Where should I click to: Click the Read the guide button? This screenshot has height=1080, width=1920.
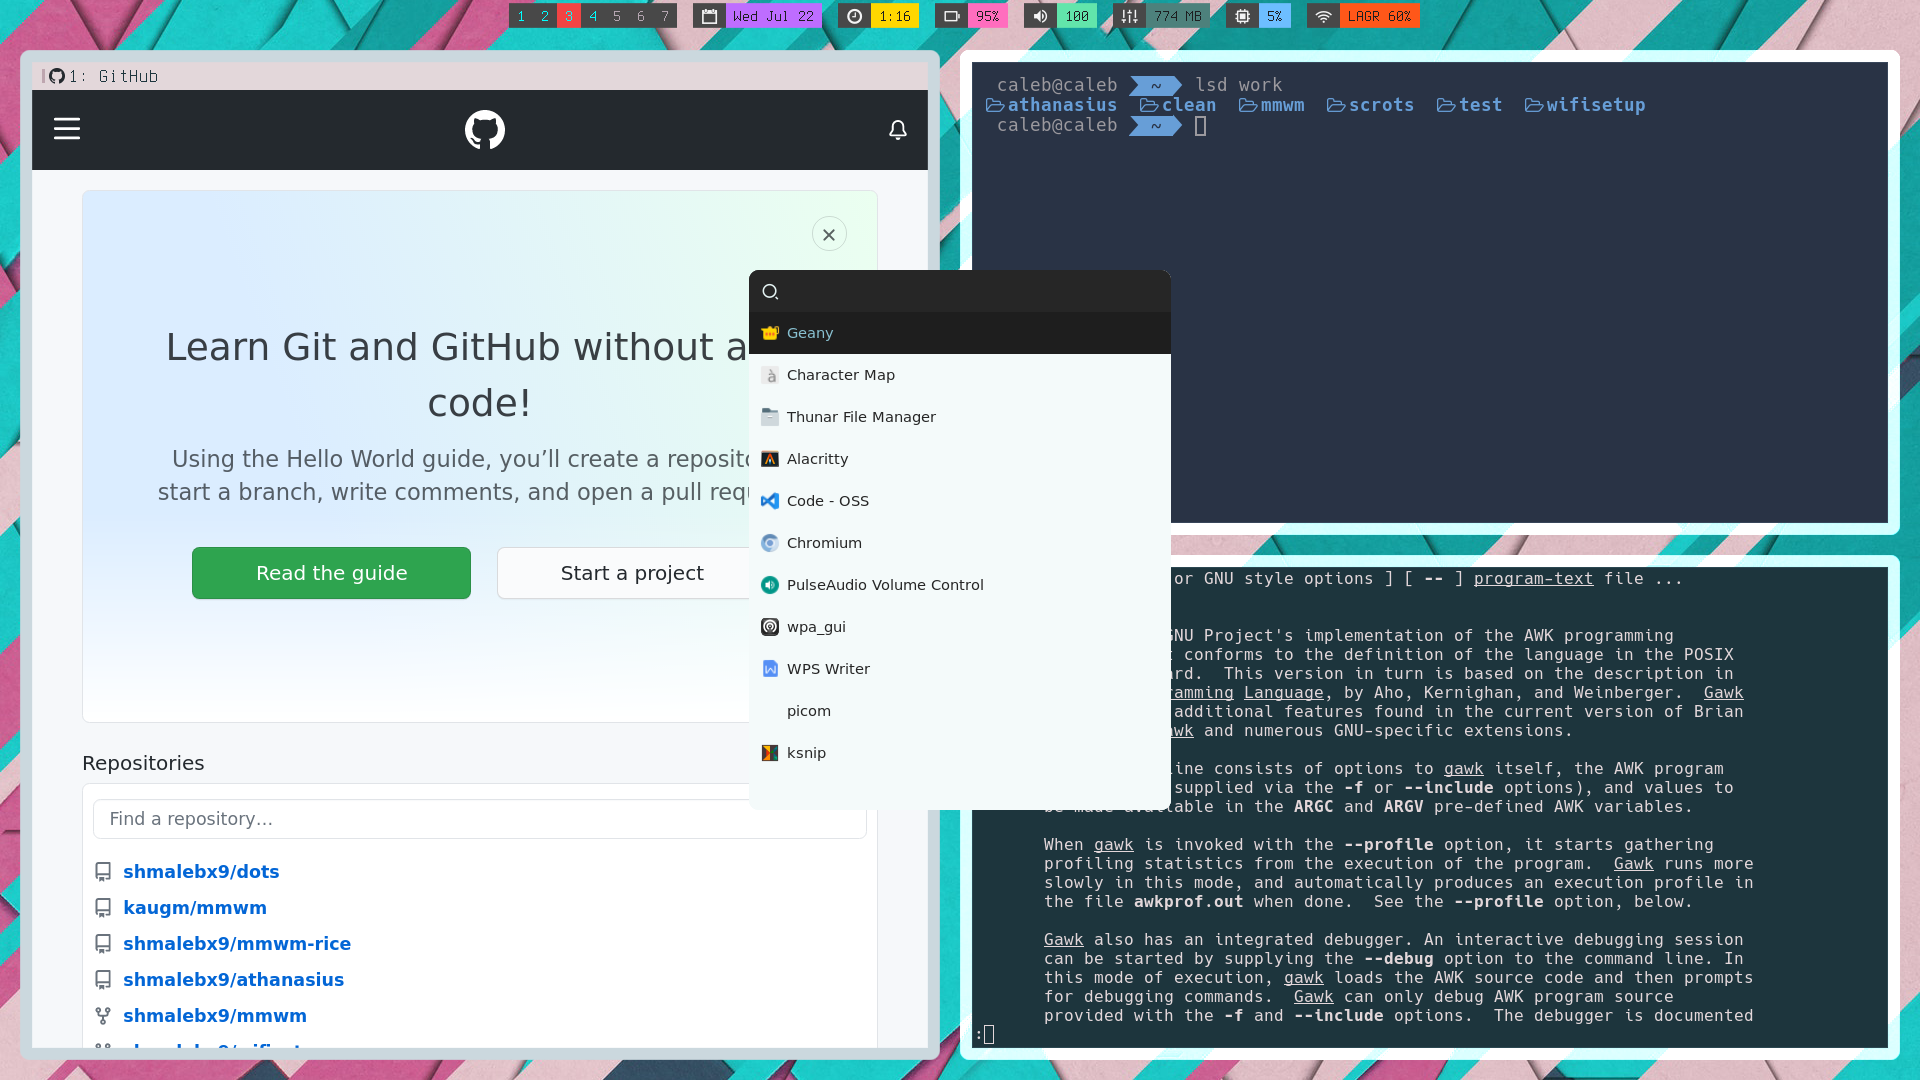(x=331, y=573)
